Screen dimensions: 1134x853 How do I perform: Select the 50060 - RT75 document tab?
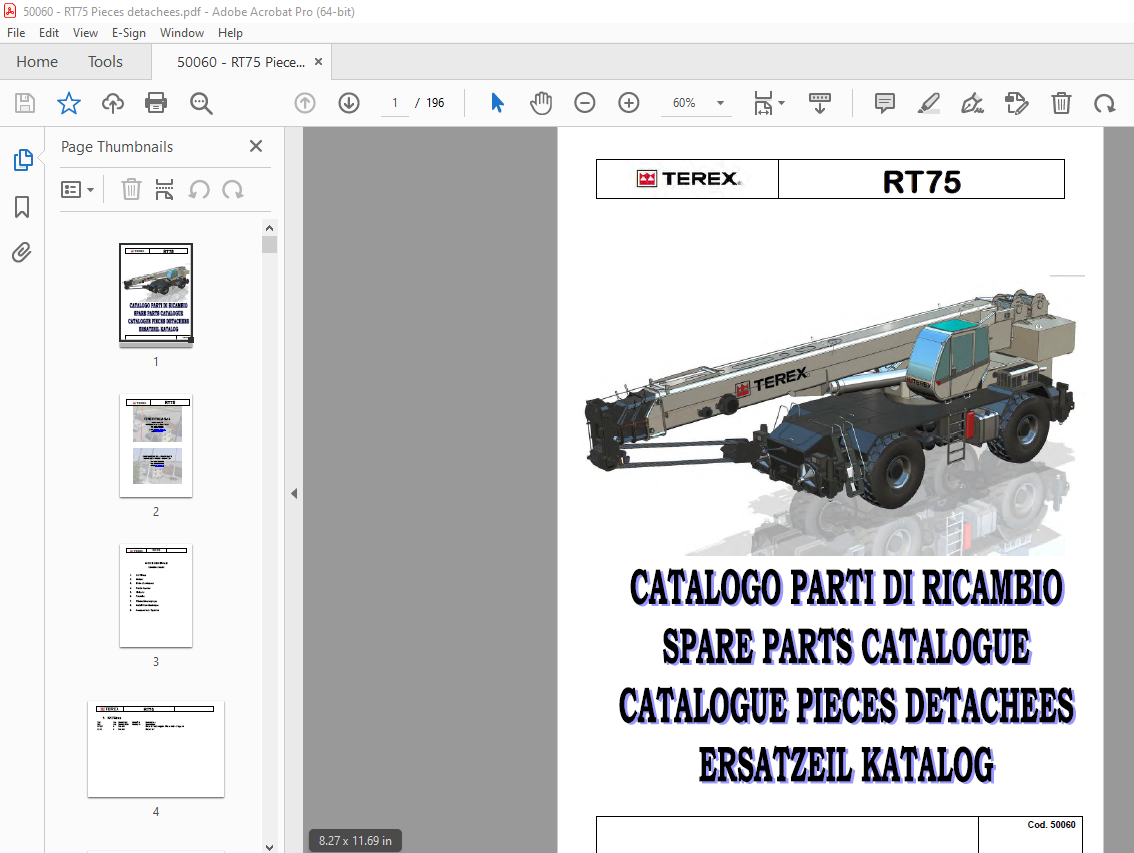[x=241, y=62]
